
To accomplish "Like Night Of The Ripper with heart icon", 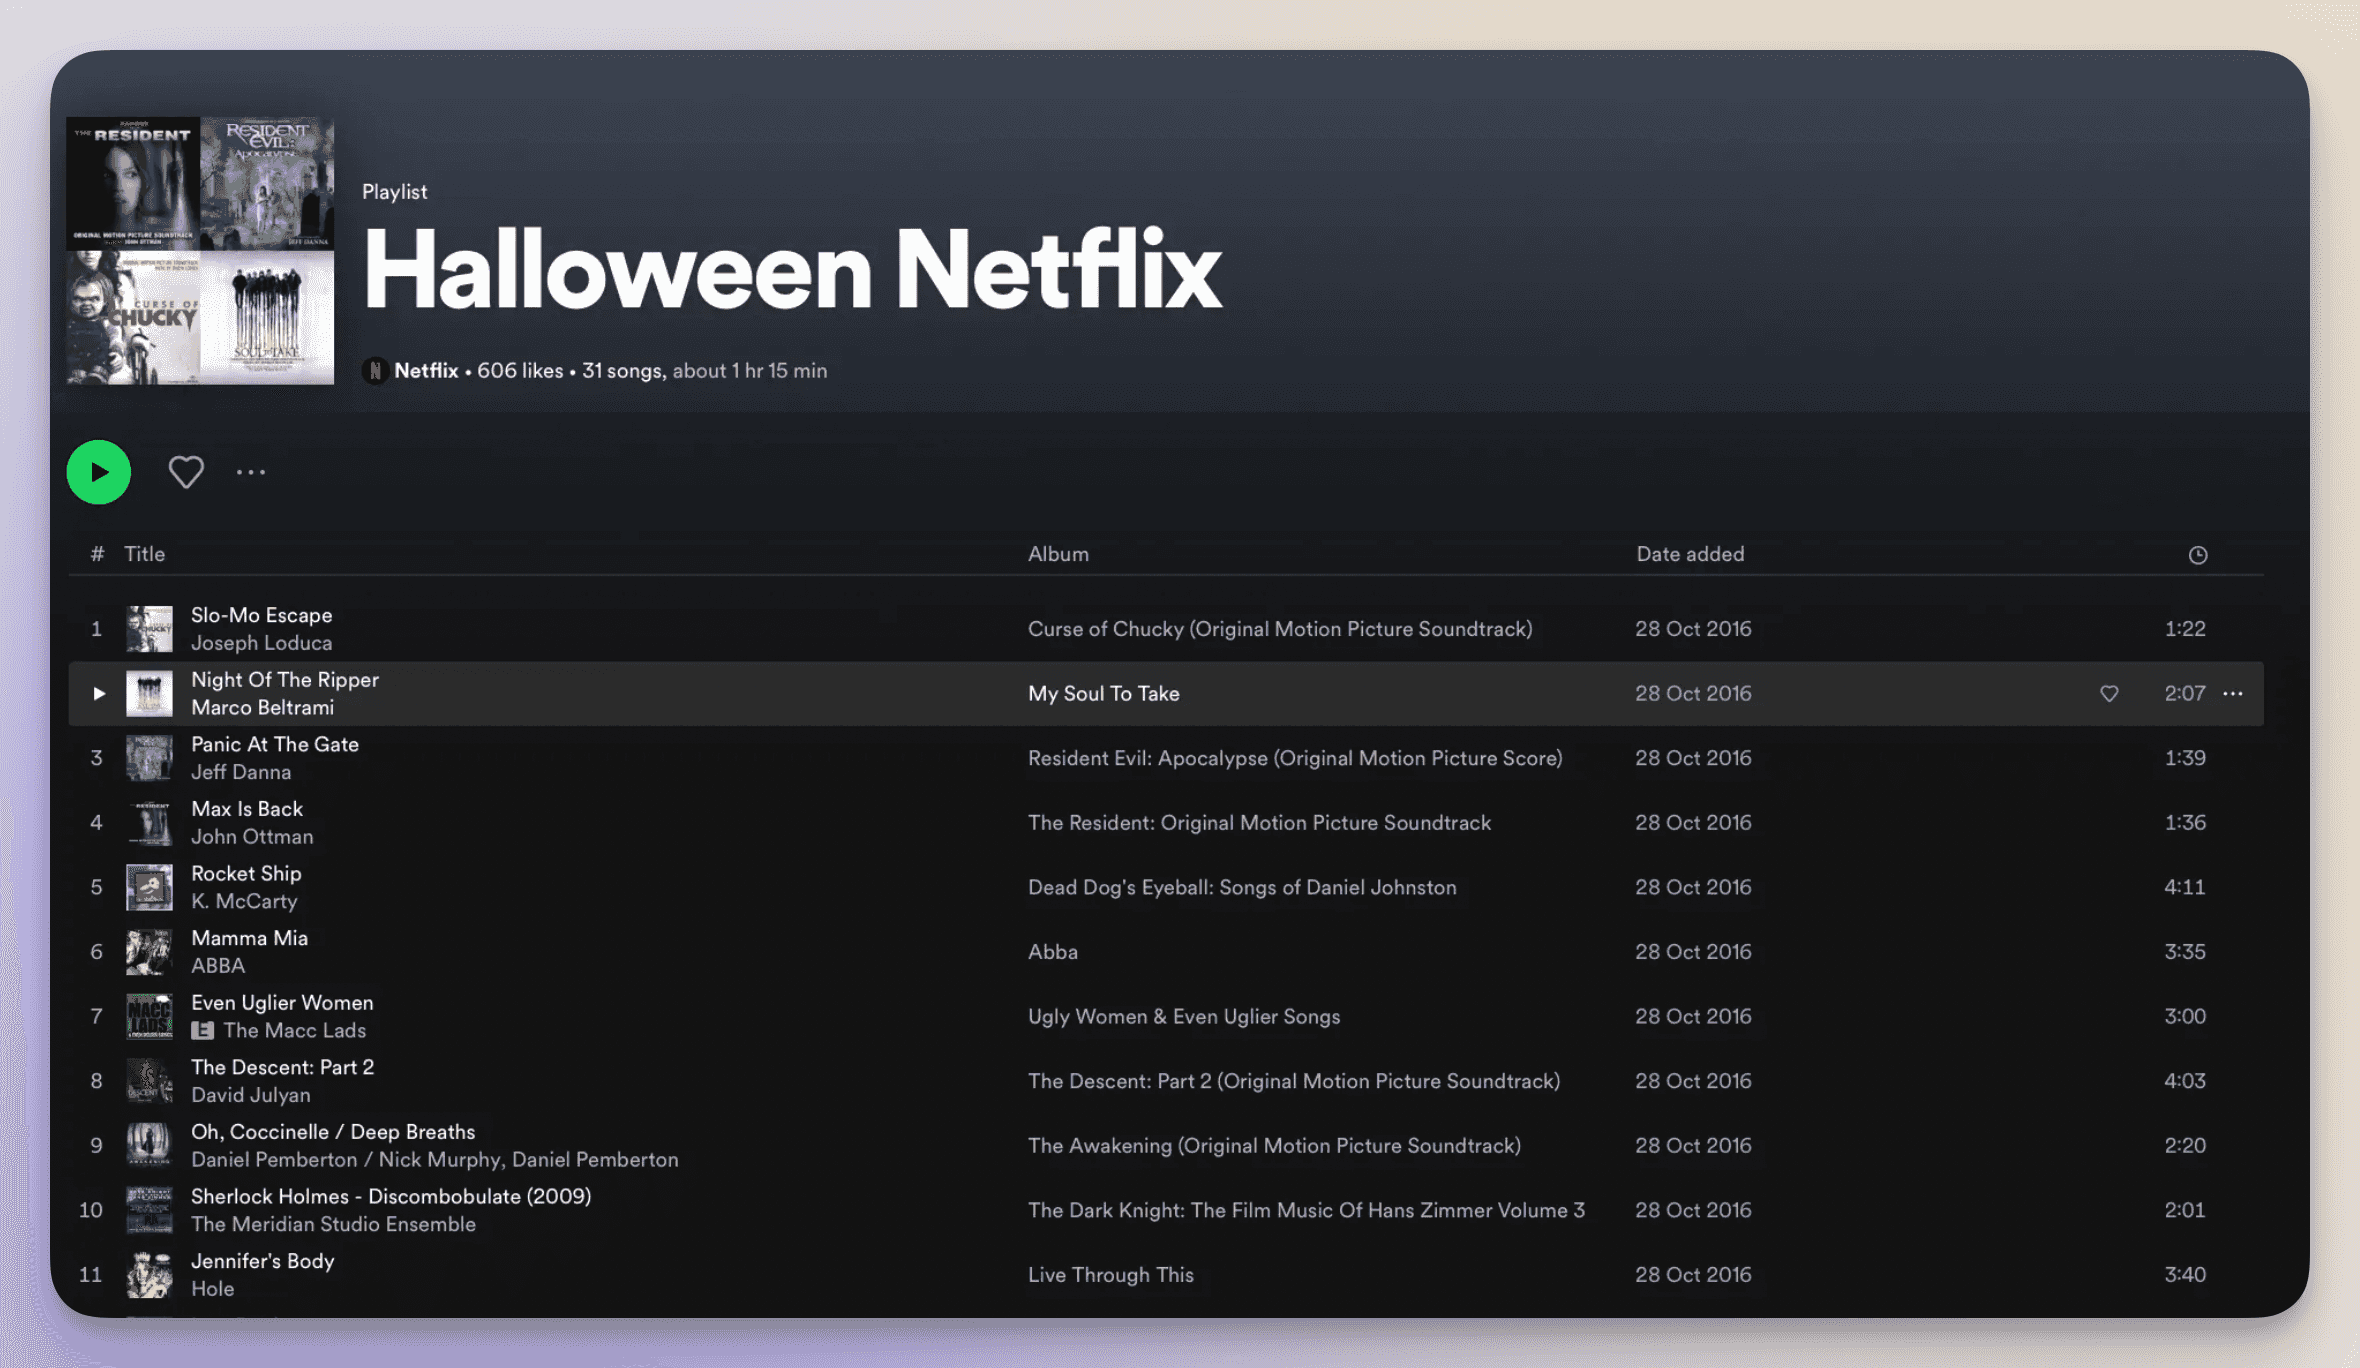I will [x=2109, y=693].
